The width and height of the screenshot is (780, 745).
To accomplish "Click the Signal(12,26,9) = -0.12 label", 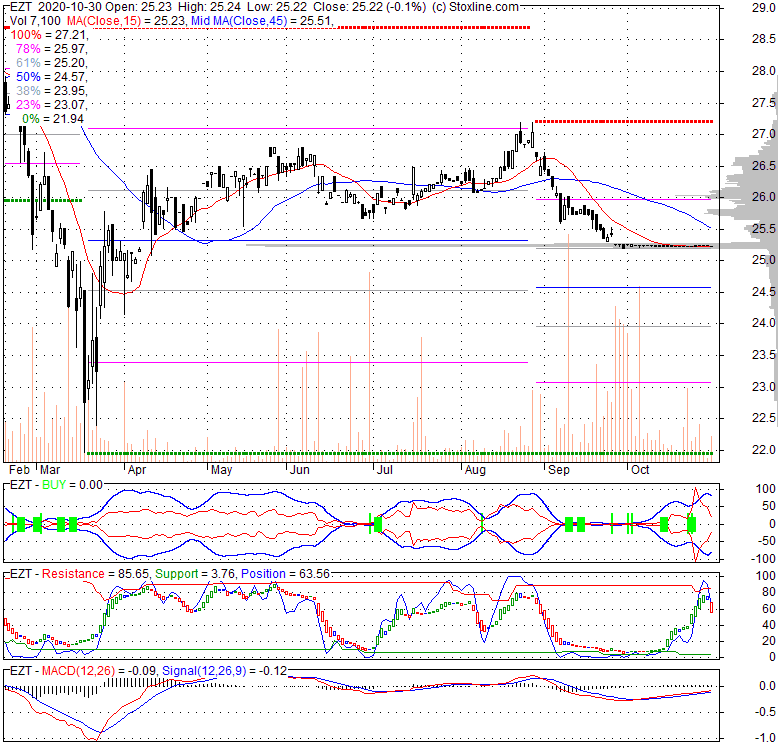I will [225, 671].
